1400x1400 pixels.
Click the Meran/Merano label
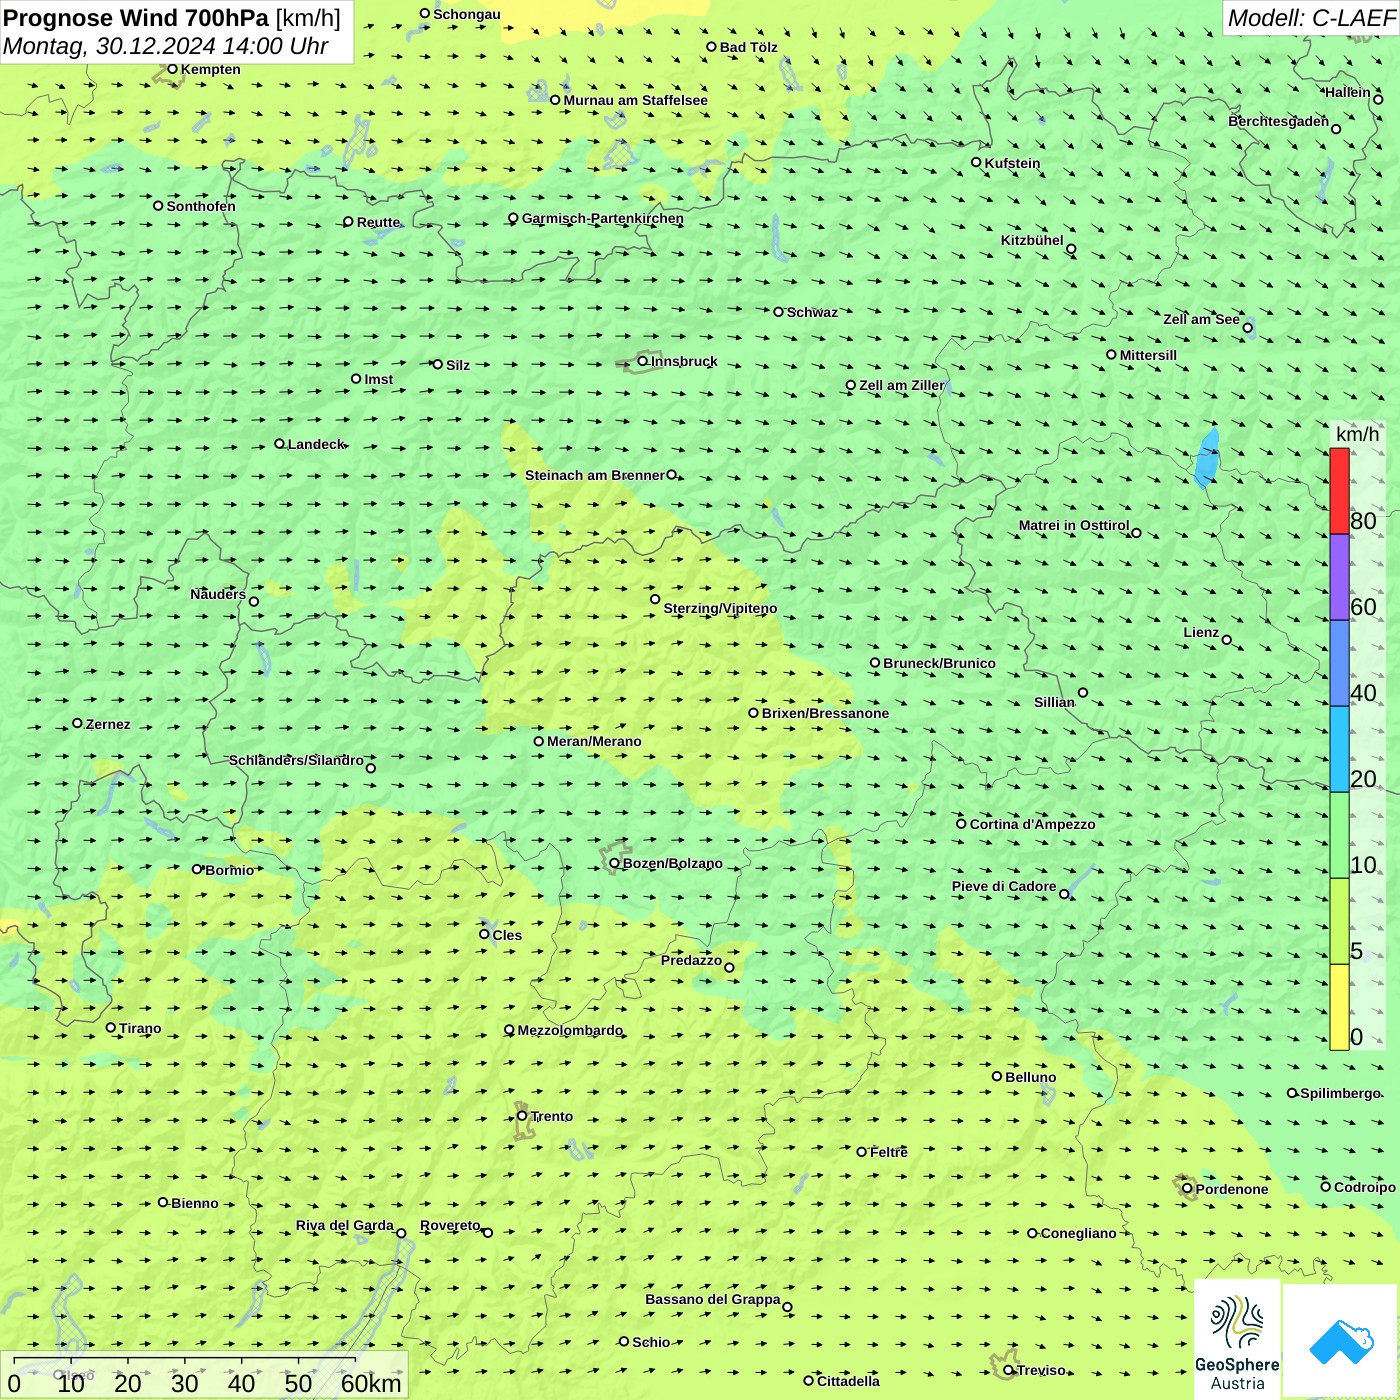point(594,741)
